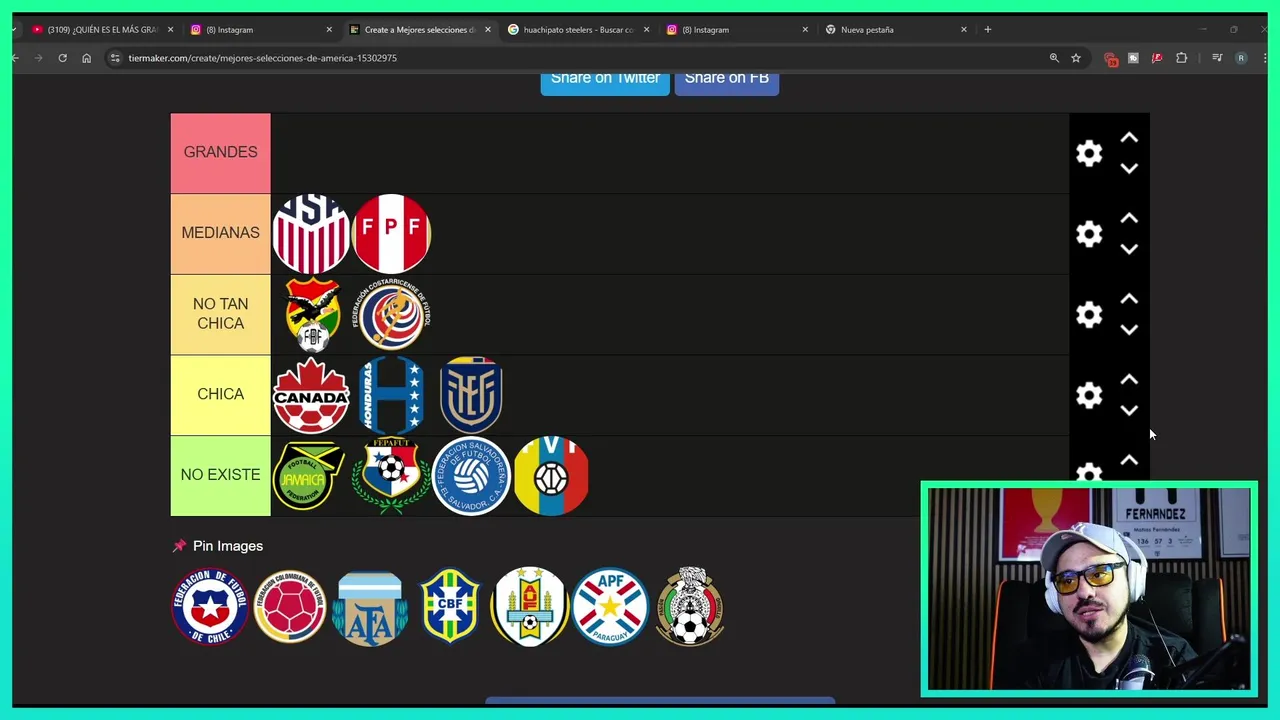The image size is (1280, 720).
Task: Click the browser zoom magnifier icon
Action: pyautogui.click(x=1054, y=58)
